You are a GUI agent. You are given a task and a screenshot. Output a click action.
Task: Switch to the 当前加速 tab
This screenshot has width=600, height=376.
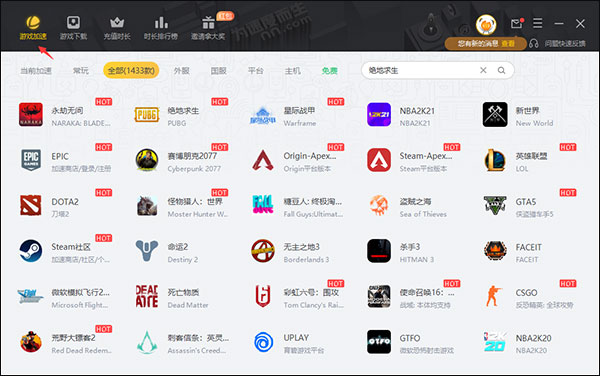click(36, 71)
